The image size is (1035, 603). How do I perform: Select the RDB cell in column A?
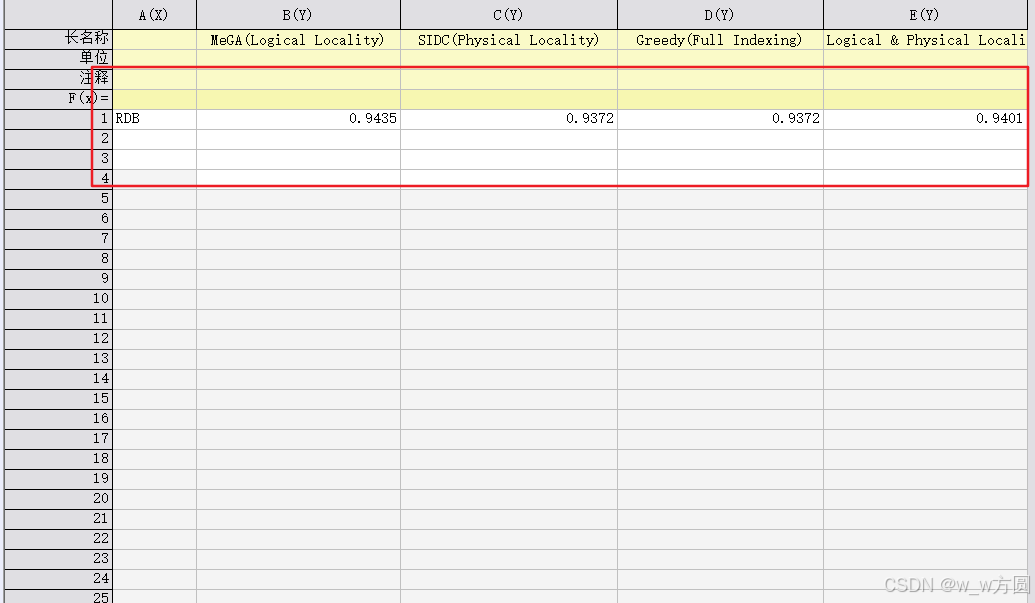(154, 119)
